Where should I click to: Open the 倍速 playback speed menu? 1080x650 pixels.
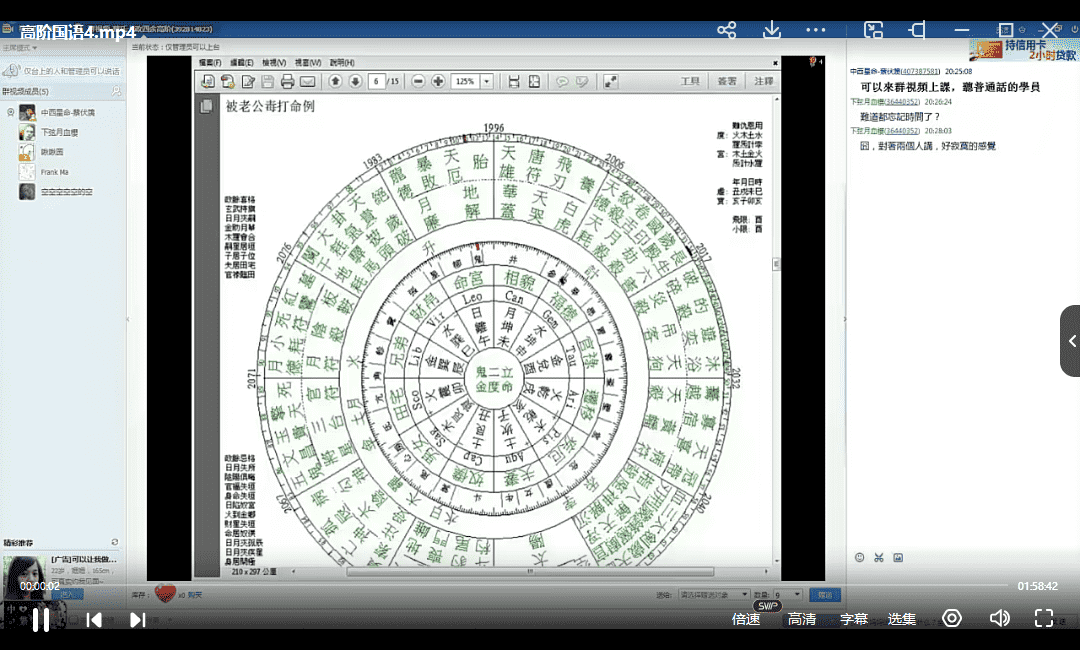[745, 619]
